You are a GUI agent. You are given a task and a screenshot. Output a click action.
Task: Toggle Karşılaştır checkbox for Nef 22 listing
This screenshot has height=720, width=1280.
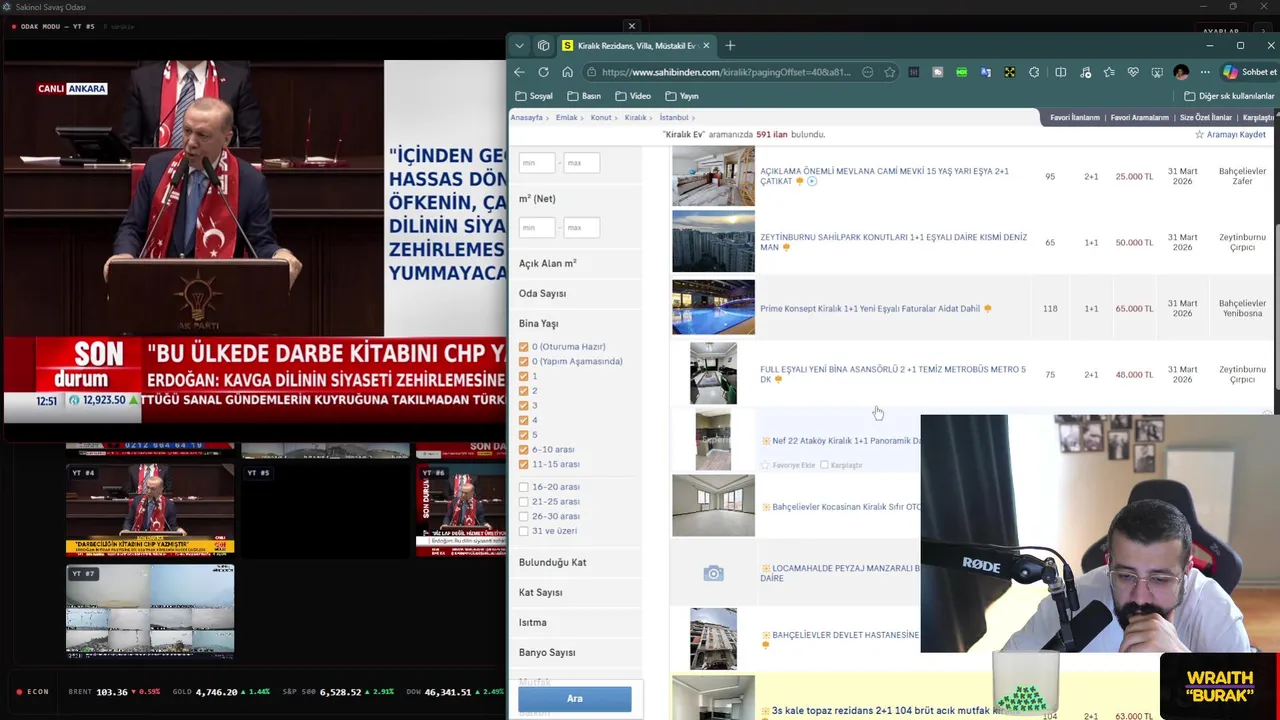(824, 465)
